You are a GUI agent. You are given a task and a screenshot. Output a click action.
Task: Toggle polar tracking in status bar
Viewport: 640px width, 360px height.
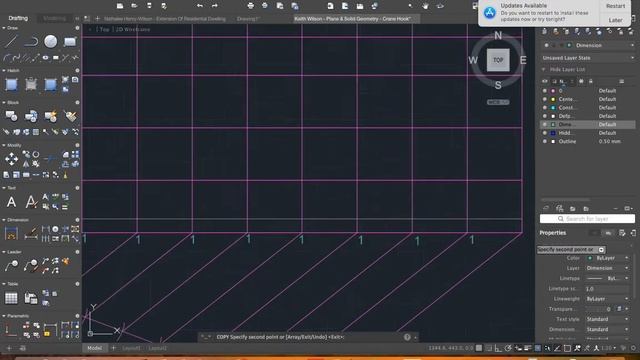[508, 348]
